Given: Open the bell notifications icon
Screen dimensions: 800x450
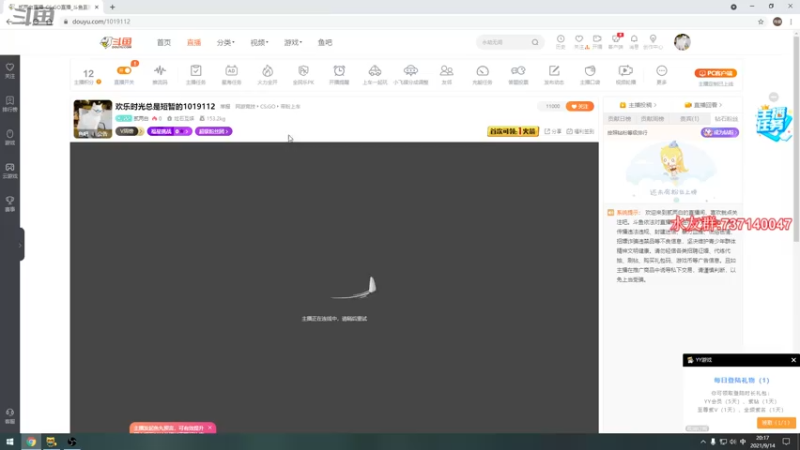Looking at the screenshot, I should click(x=634, y=41).
